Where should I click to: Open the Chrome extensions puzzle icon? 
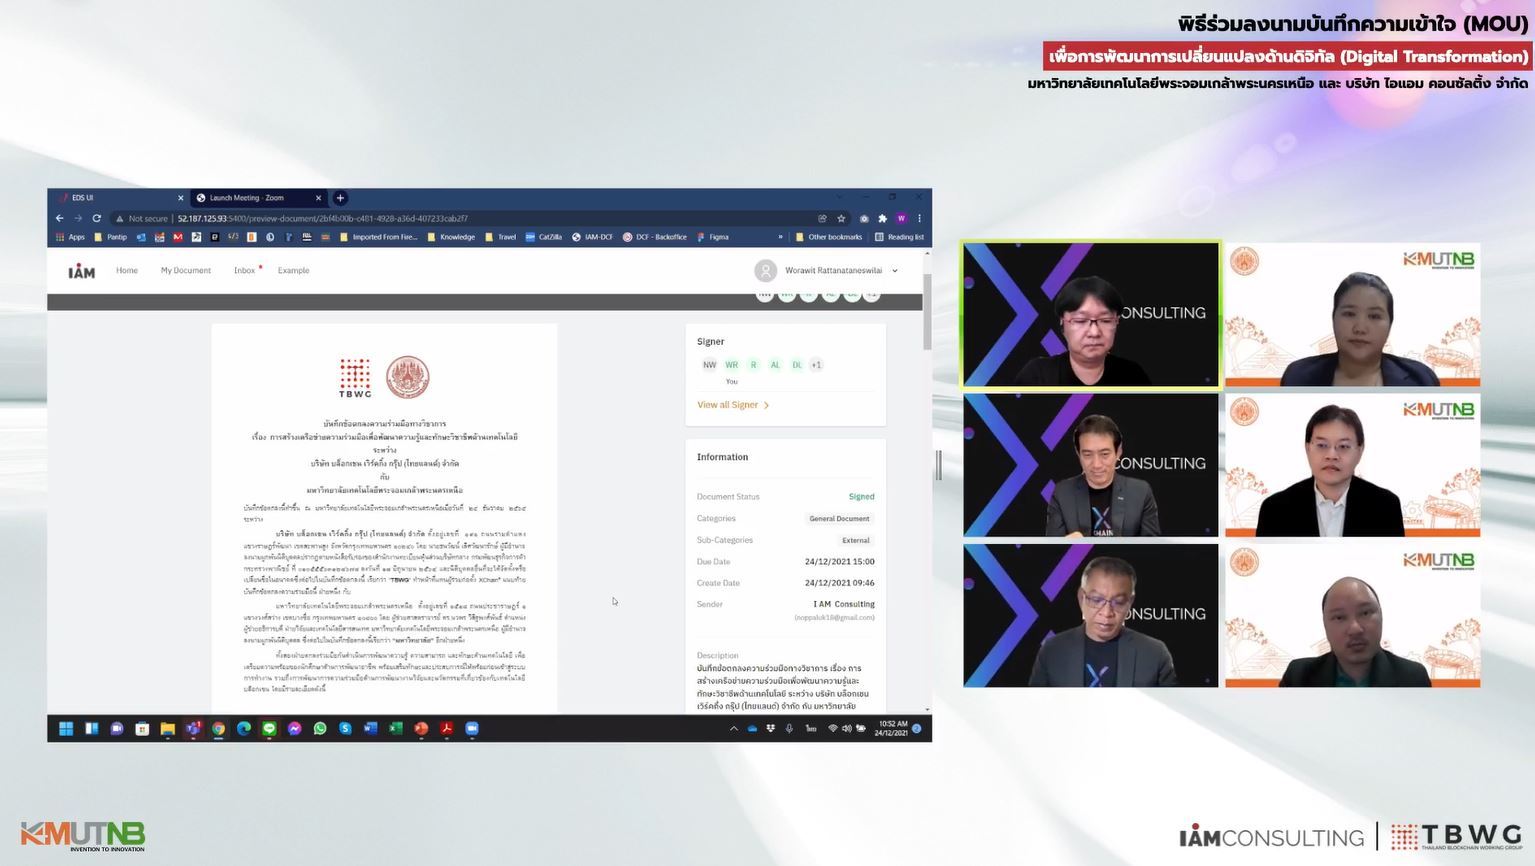click(x=882, y=218)
